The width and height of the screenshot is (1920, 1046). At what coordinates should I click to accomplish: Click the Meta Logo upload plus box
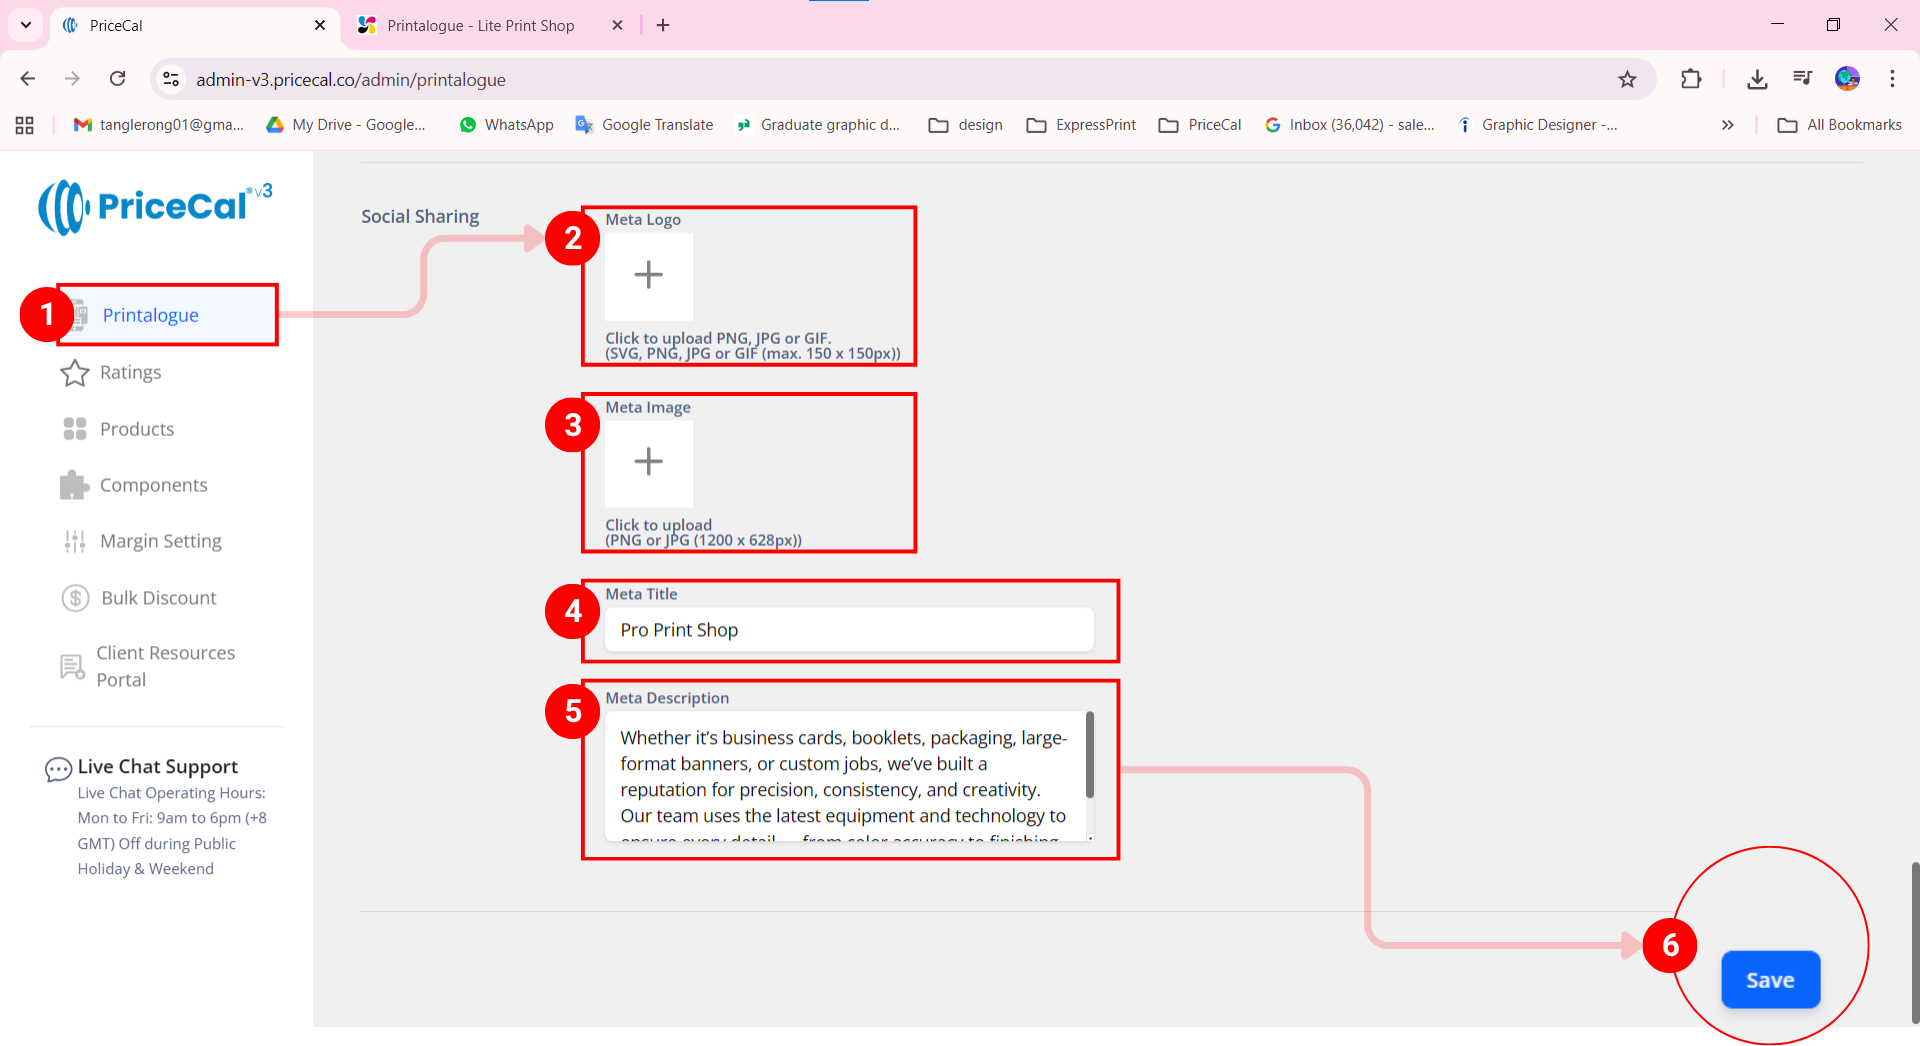(648, 275)
